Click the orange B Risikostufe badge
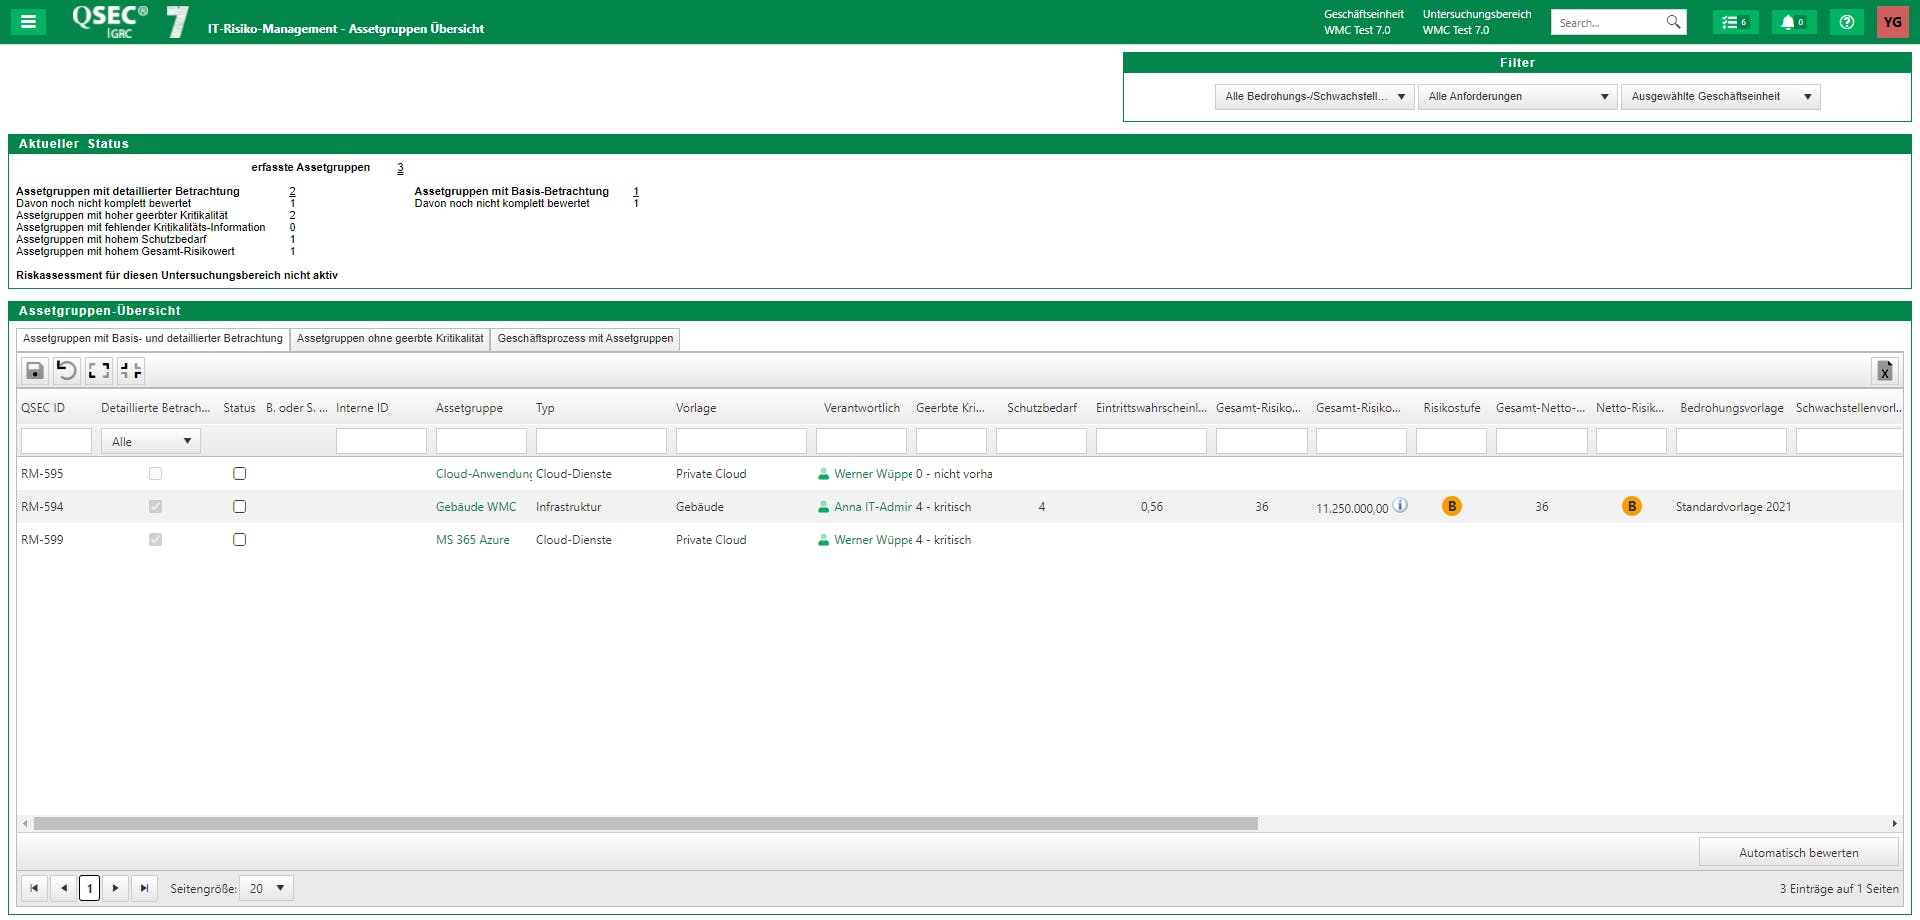Screen dimensions: 1920x920 point(1452,506)
